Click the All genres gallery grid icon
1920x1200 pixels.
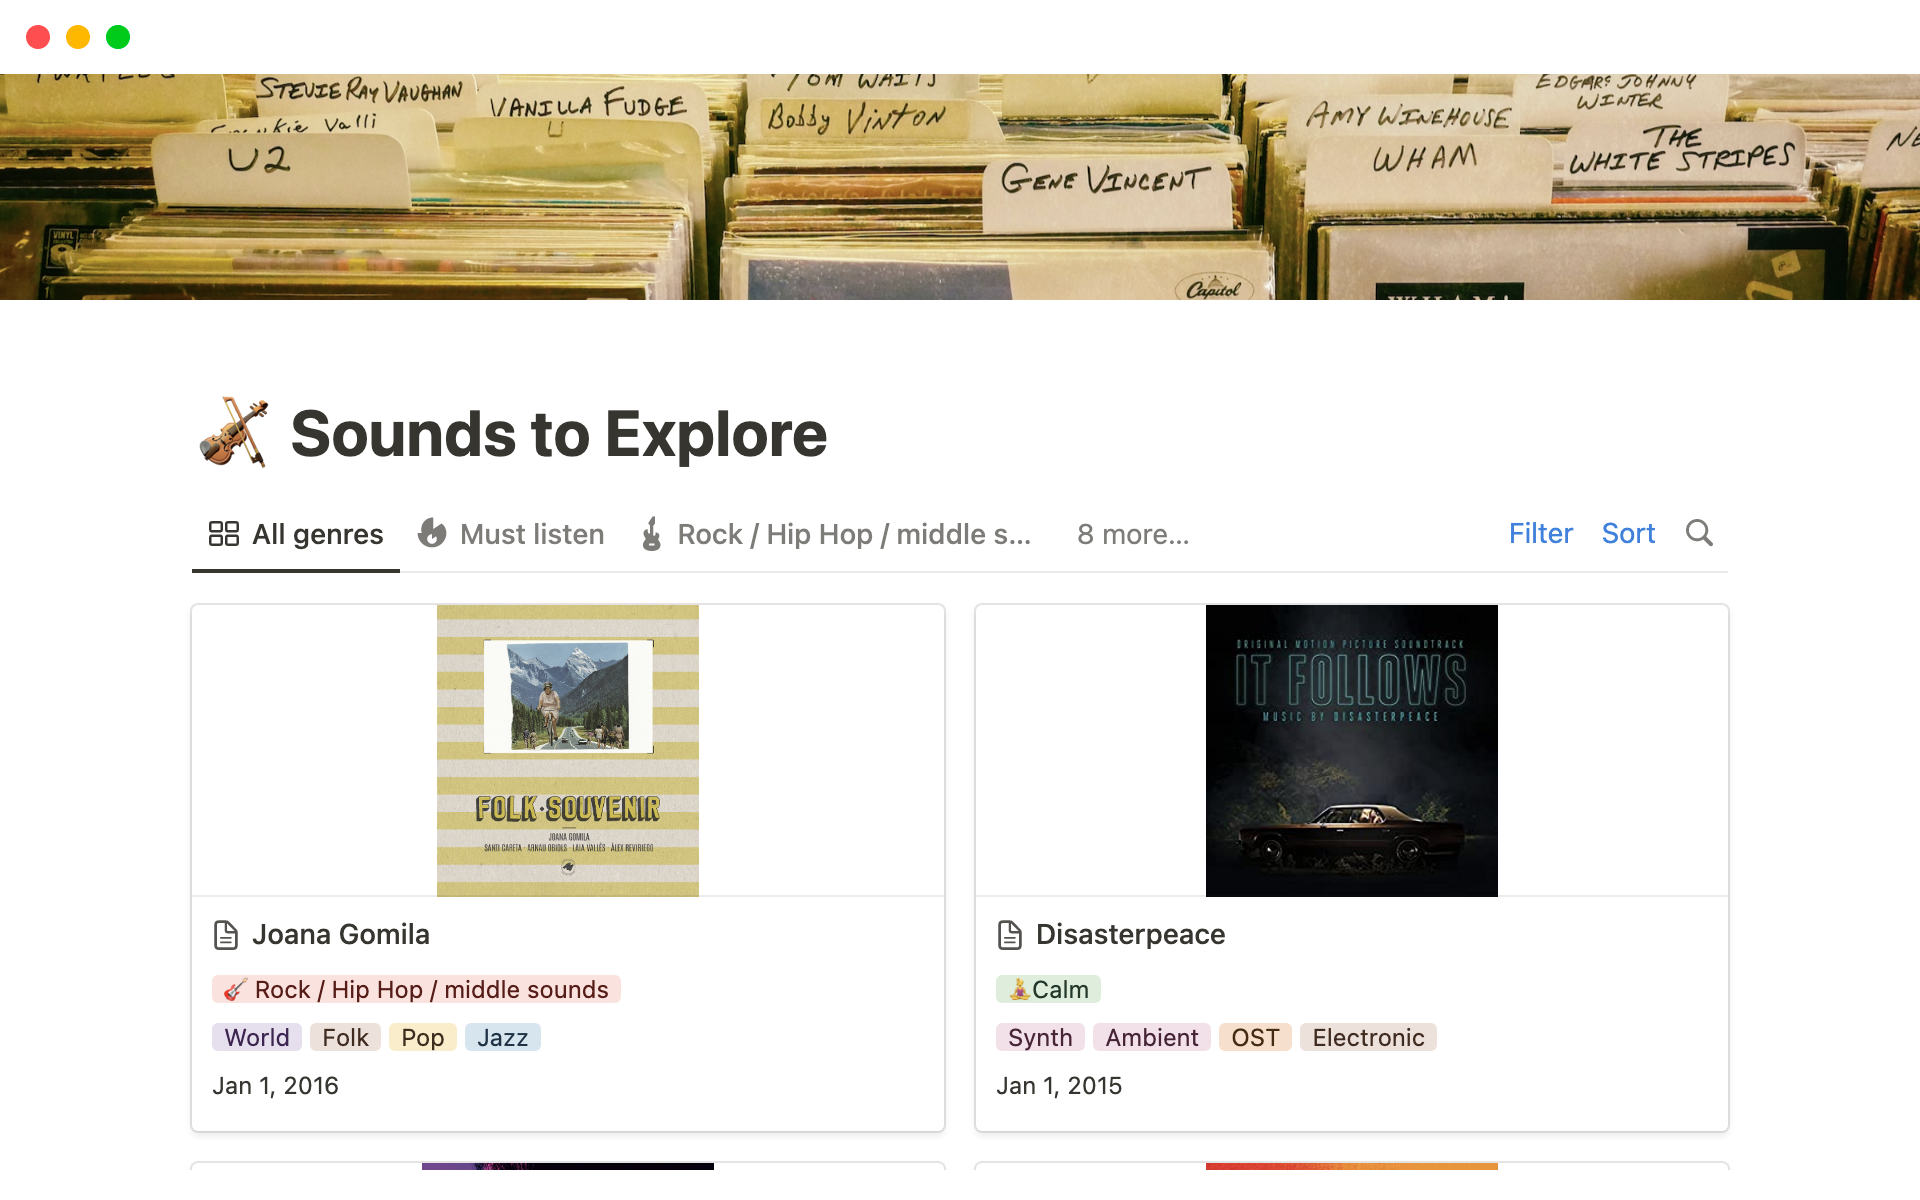[x=223, y=534]
